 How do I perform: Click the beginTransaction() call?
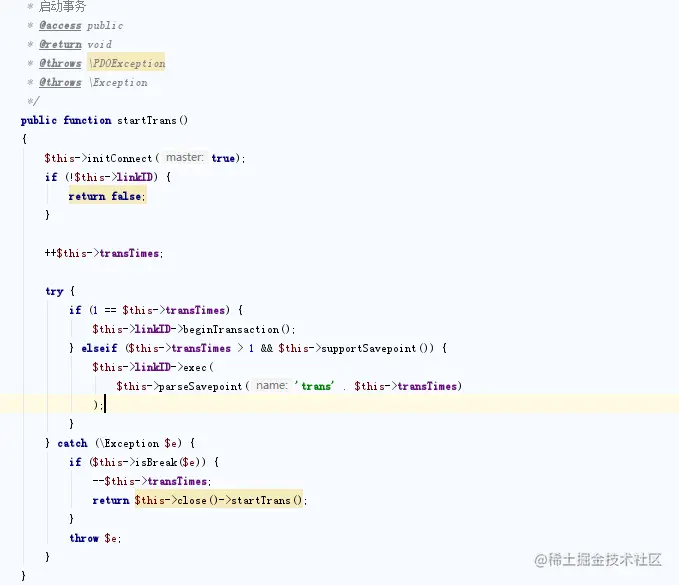pyautogui.click(x=239, y=330)
